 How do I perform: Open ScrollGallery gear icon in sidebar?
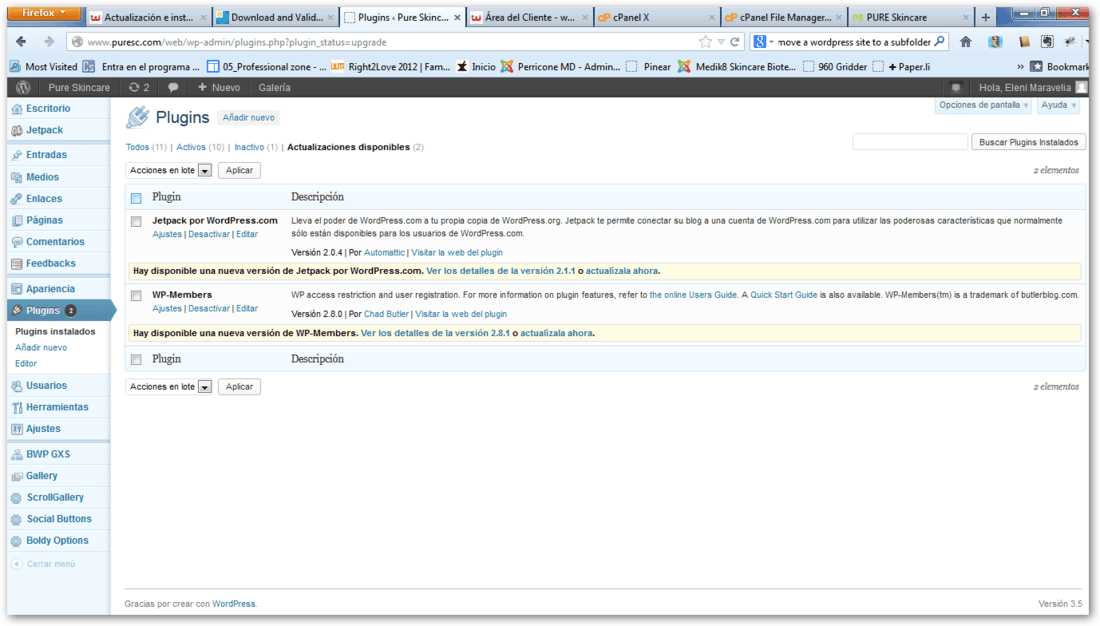[x=17, y=498]
